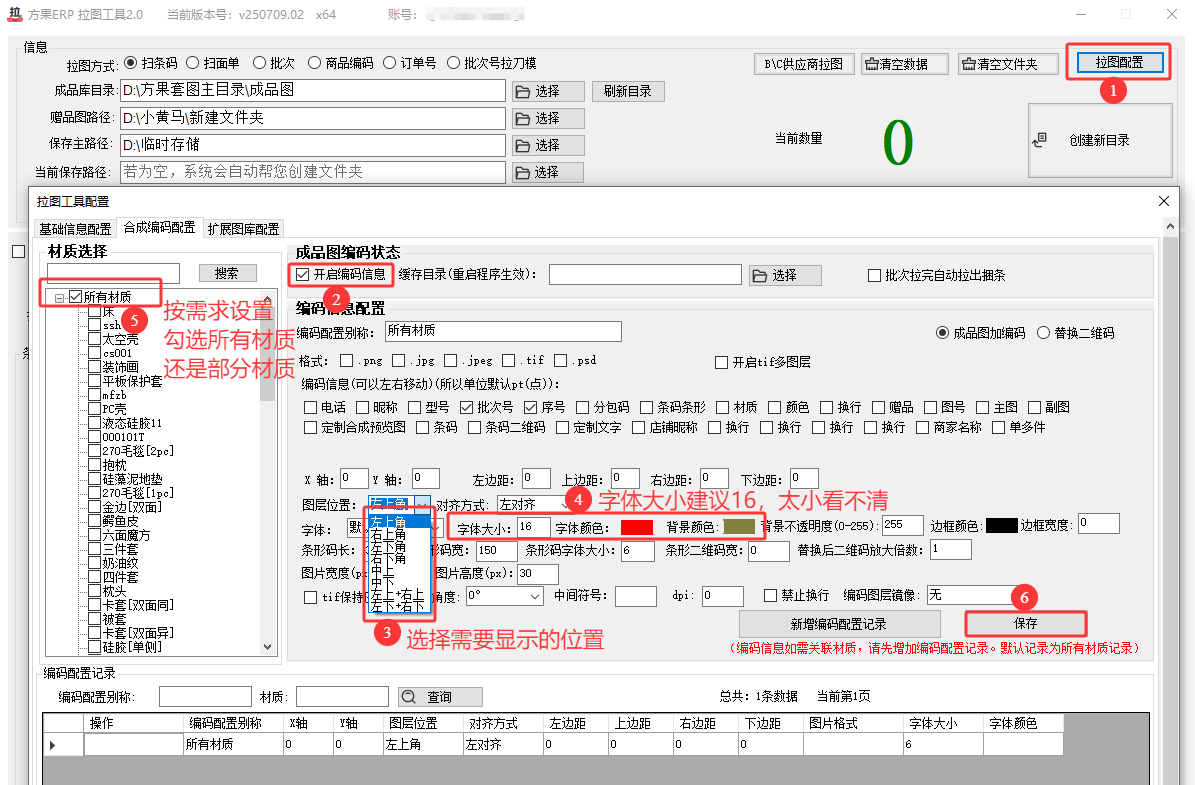
Task: Select 成品图加编码 radio
Action: (943, 333)
